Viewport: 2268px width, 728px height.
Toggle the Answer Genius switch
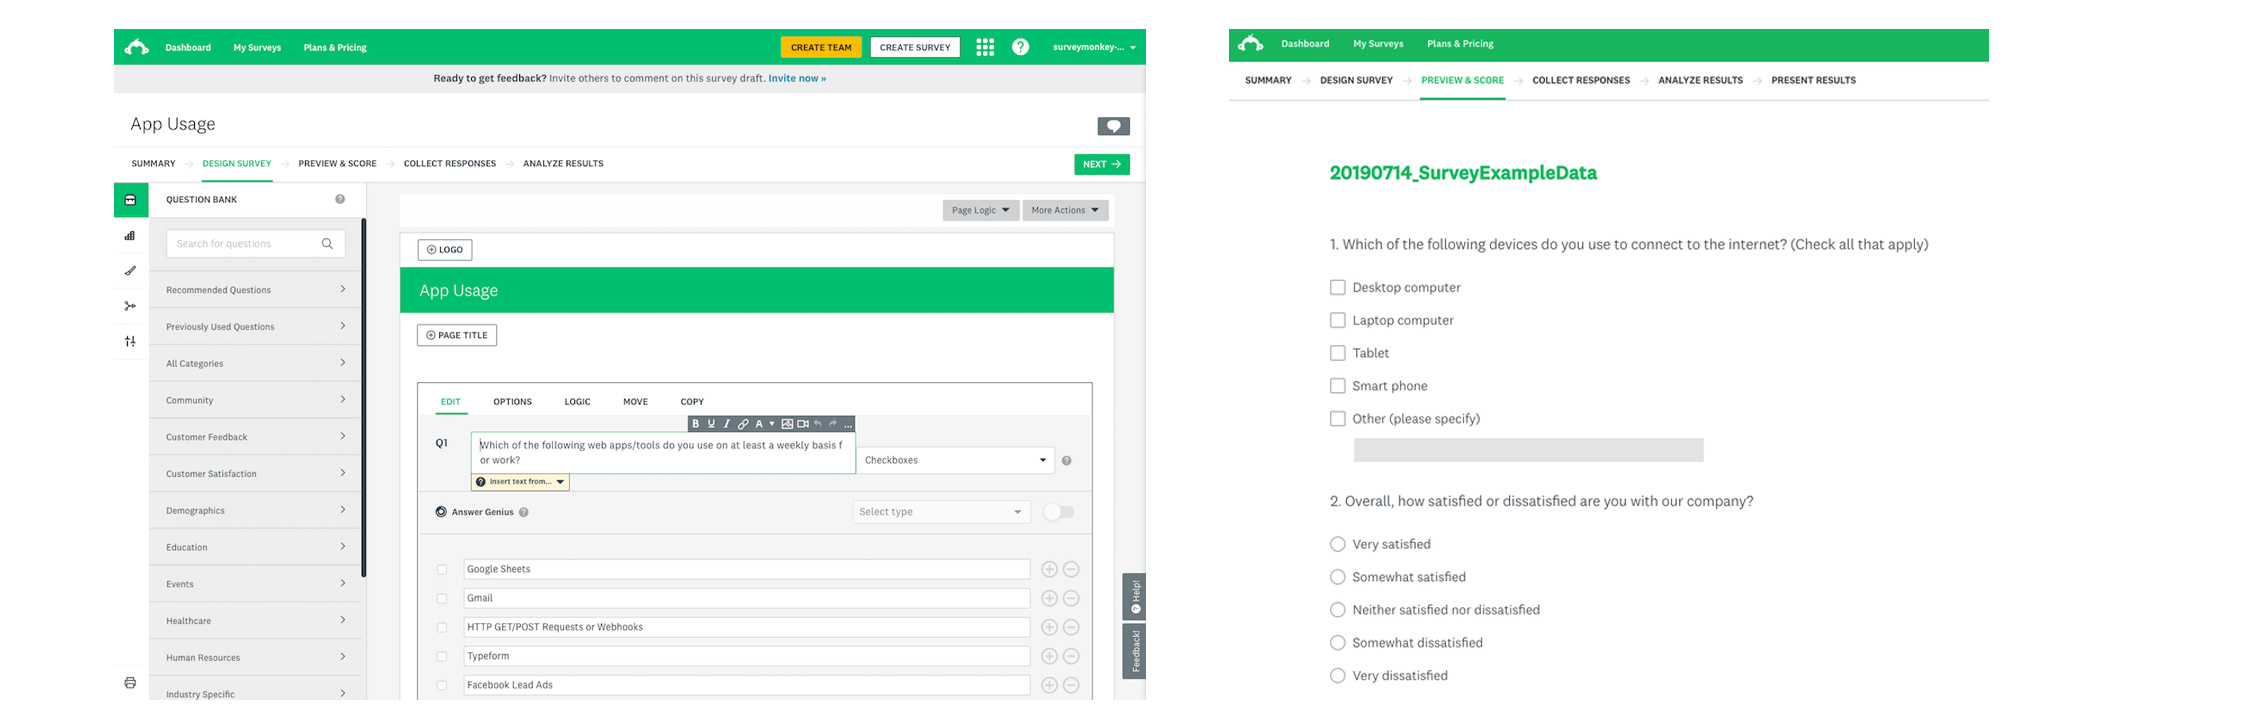click(1059, 512)
